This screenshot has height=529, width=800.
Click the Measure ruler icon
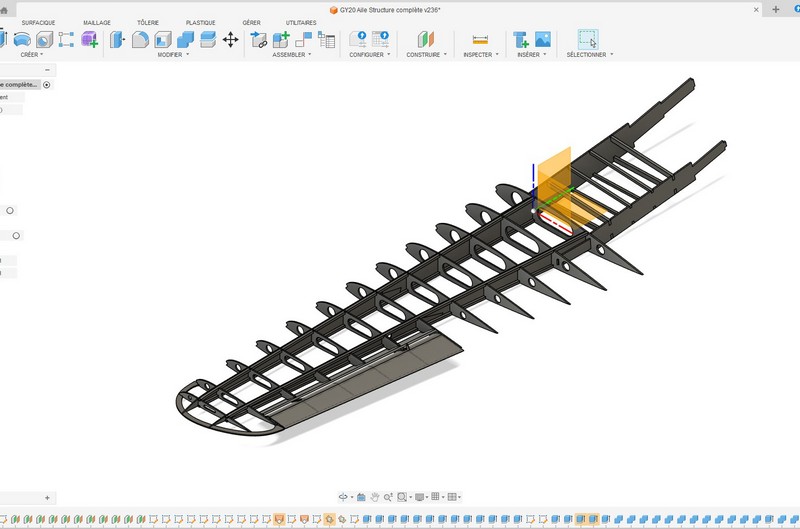click(x=479, y=39)
